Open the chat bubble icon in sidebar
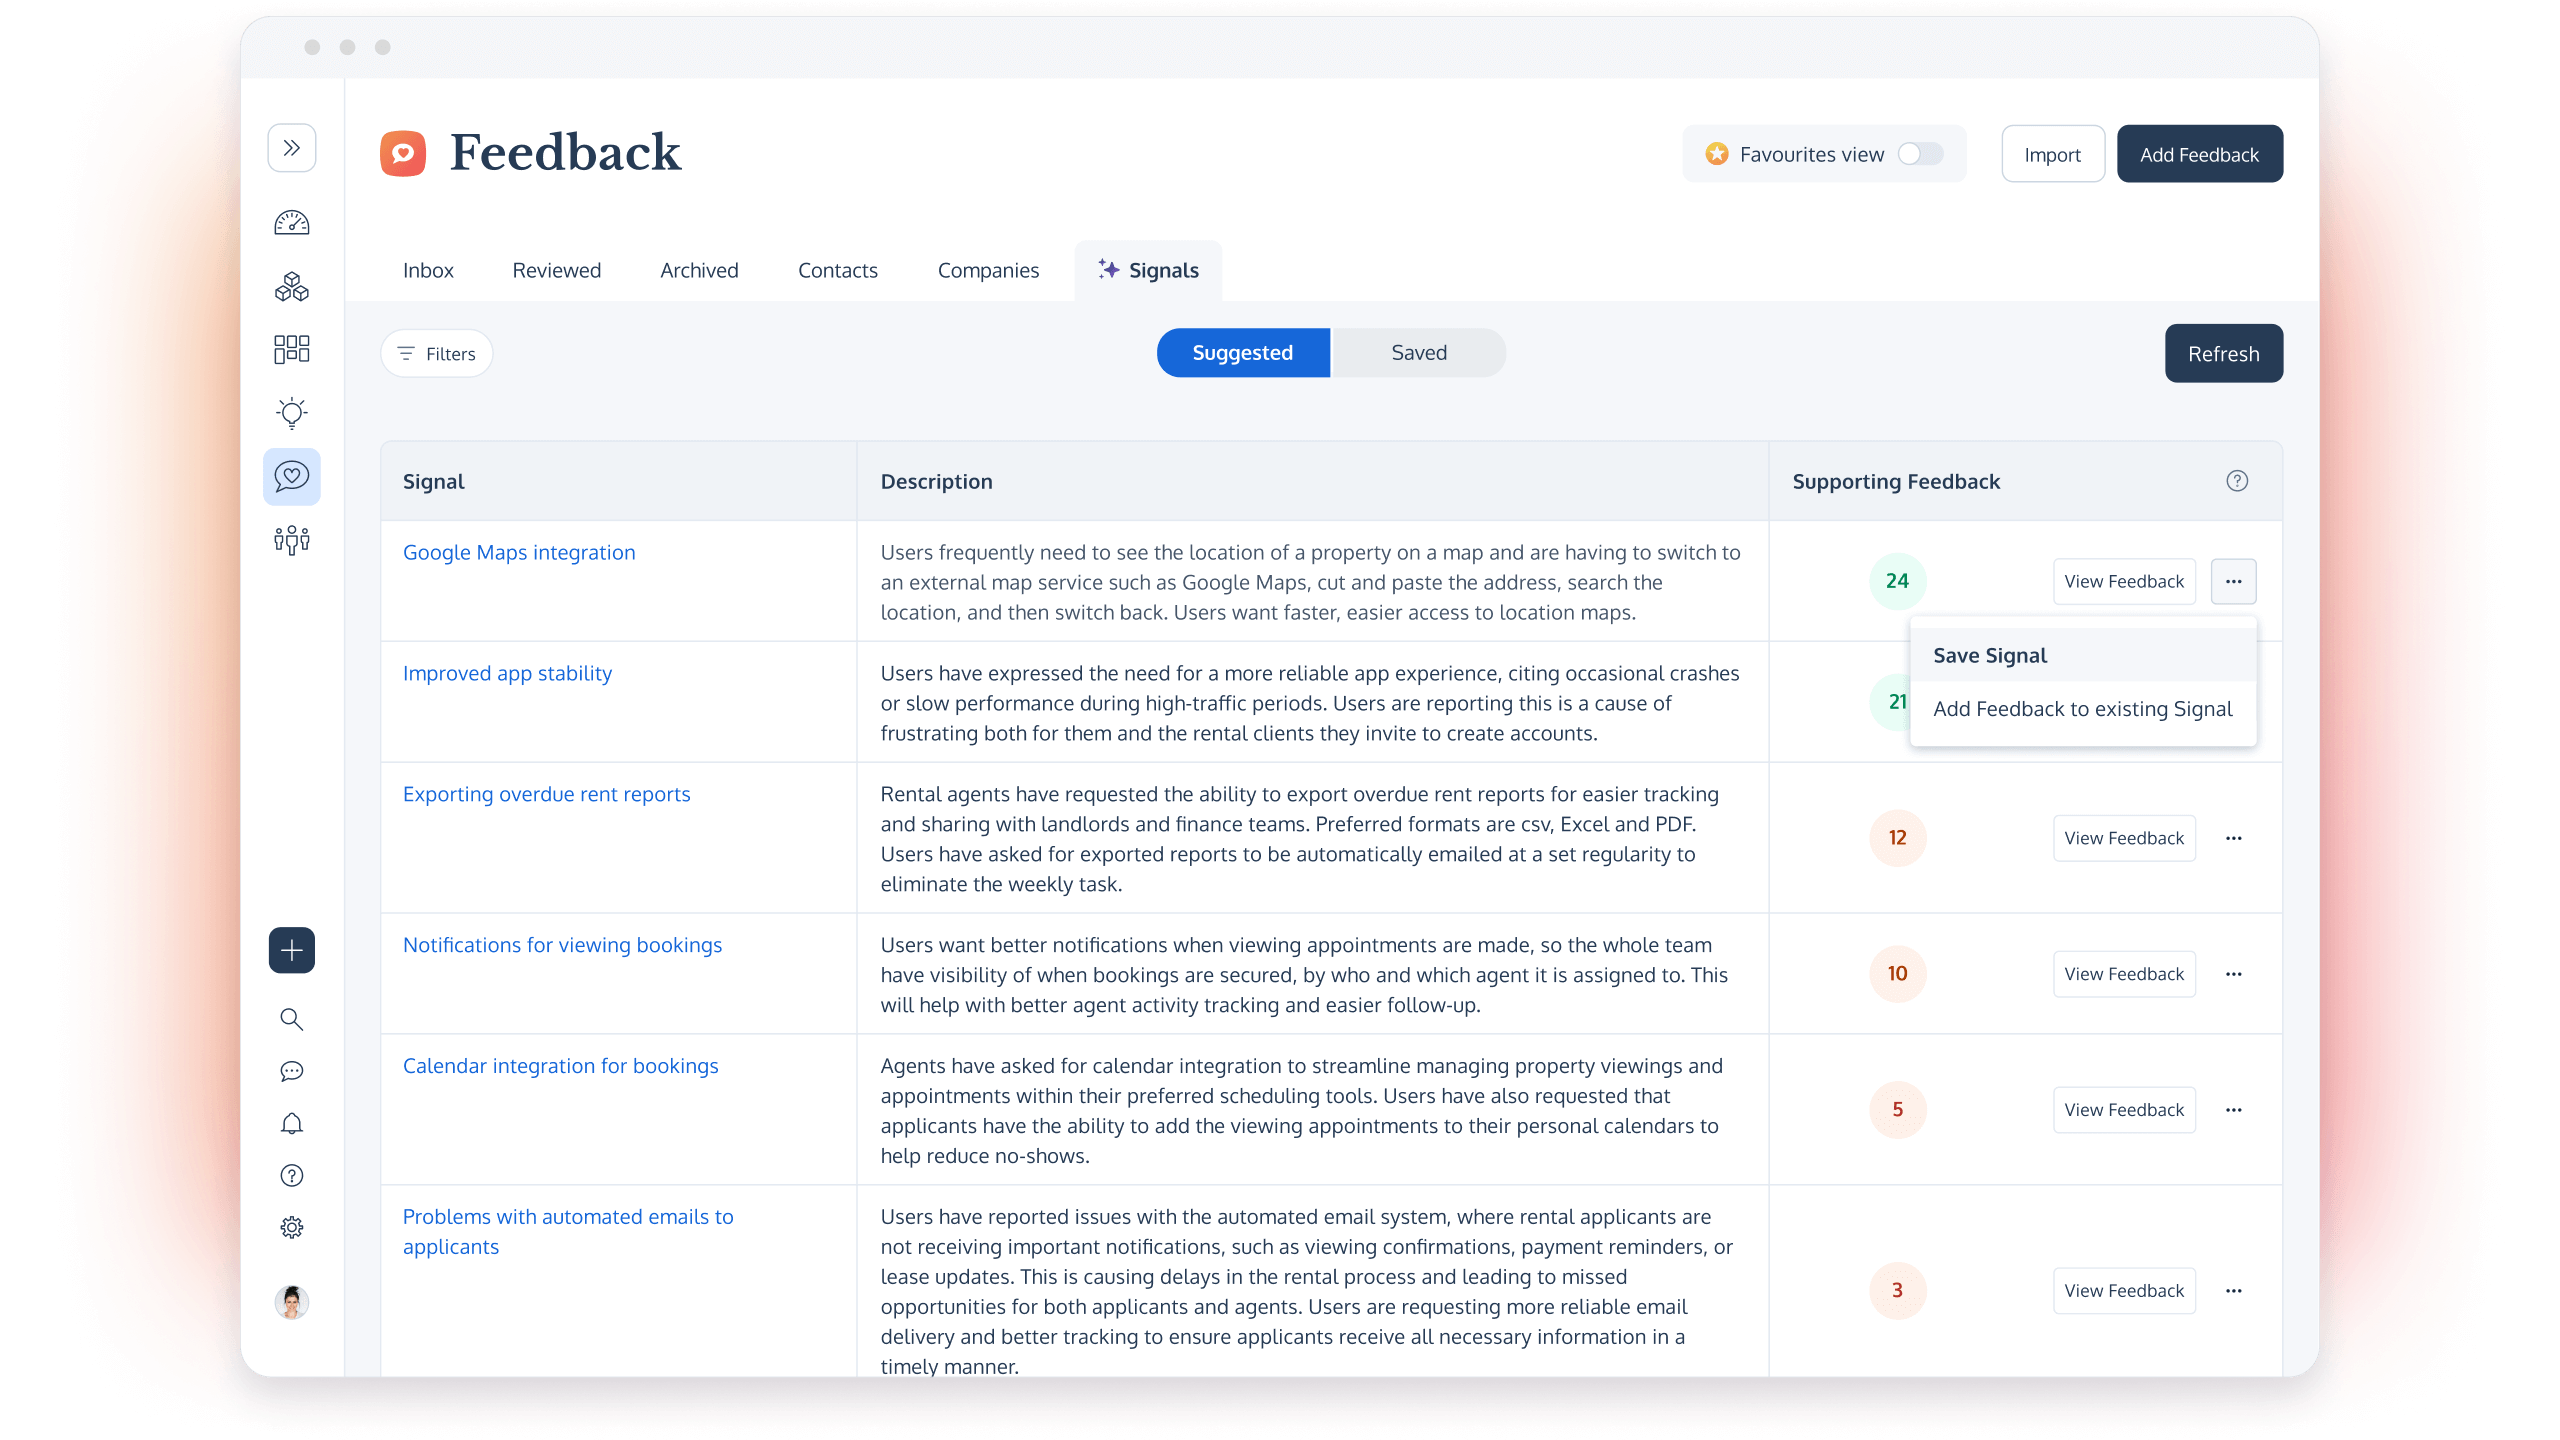Viewport: 2560px width, 1440px height. click(x=291, y=1071)
